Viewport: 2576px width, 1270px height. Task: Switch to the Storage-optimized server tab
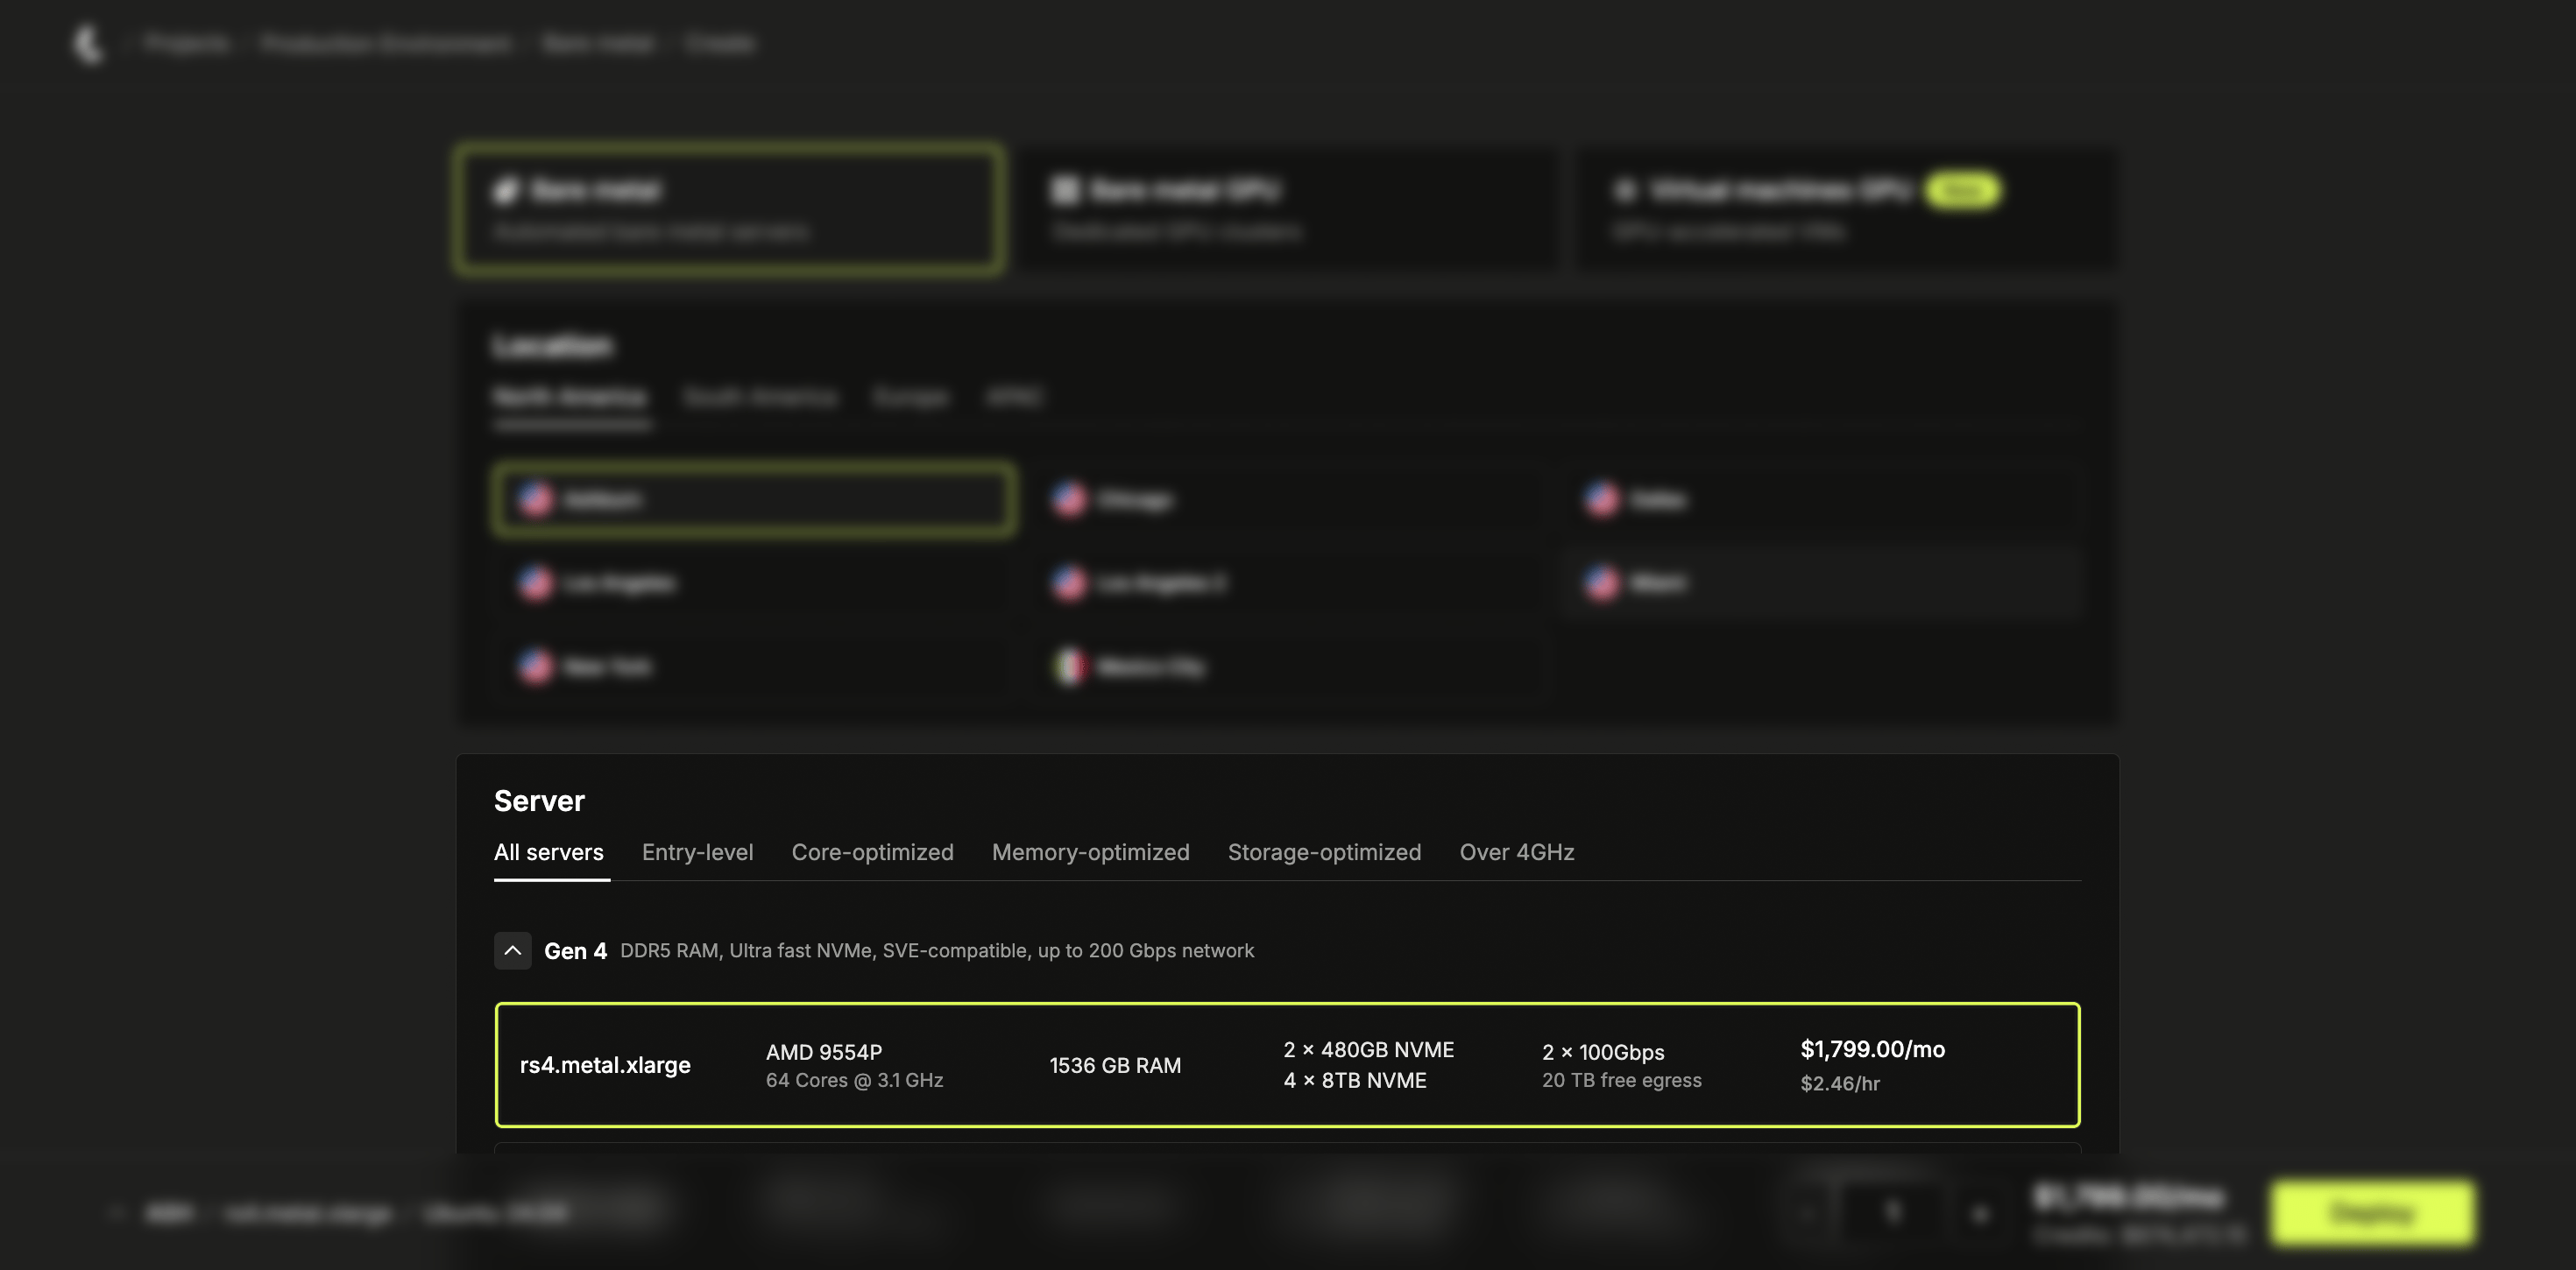pos(1325,852)
